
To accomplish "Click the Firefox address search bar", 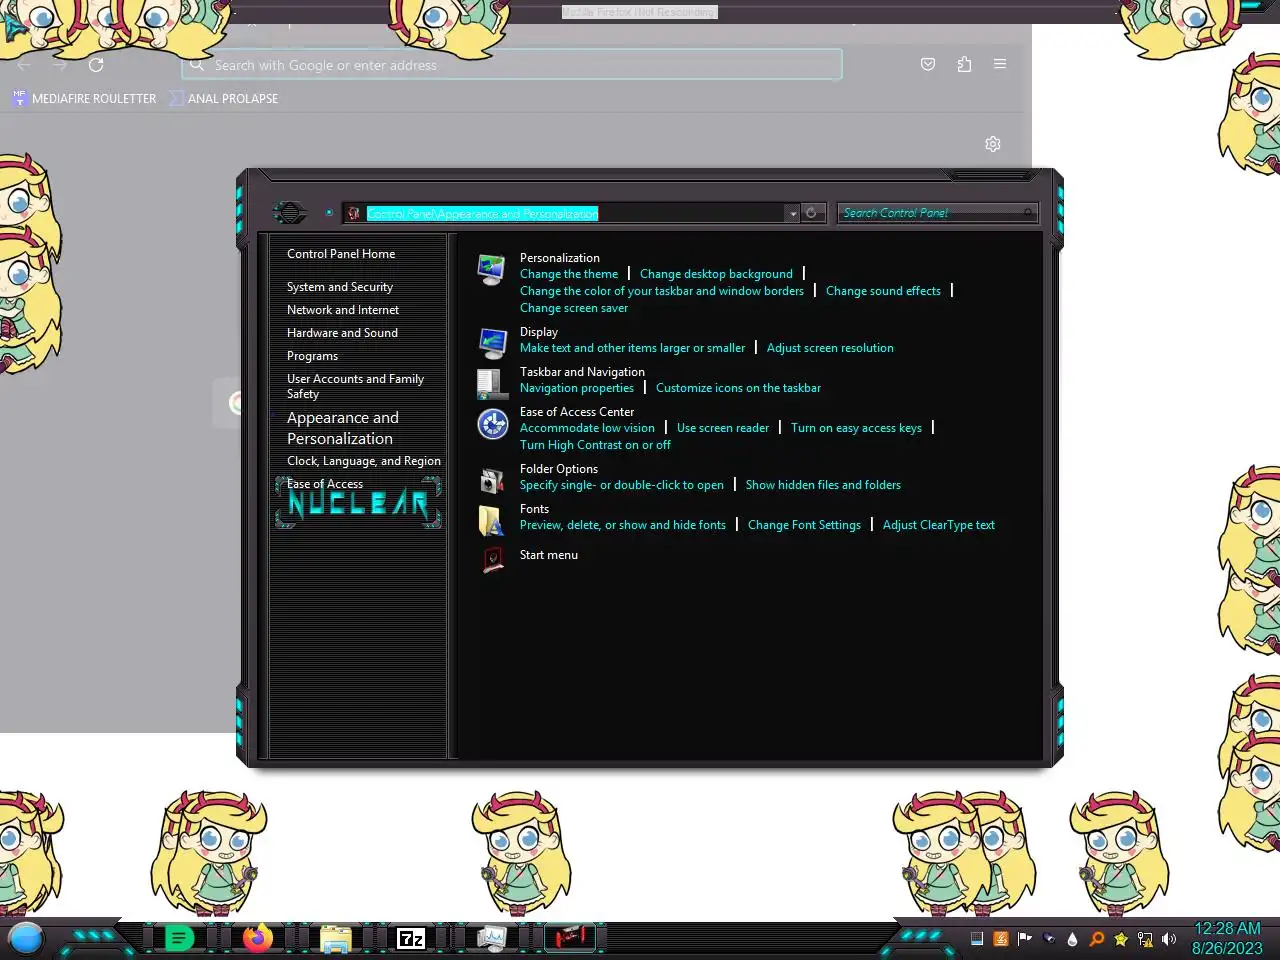I will pos(512,65).
